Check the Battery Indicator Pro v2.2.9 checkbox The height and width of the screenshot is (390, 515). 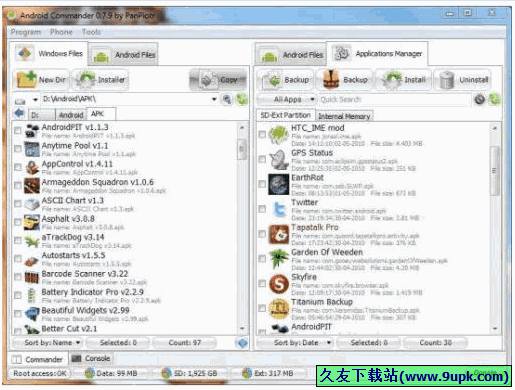(18, 296)
